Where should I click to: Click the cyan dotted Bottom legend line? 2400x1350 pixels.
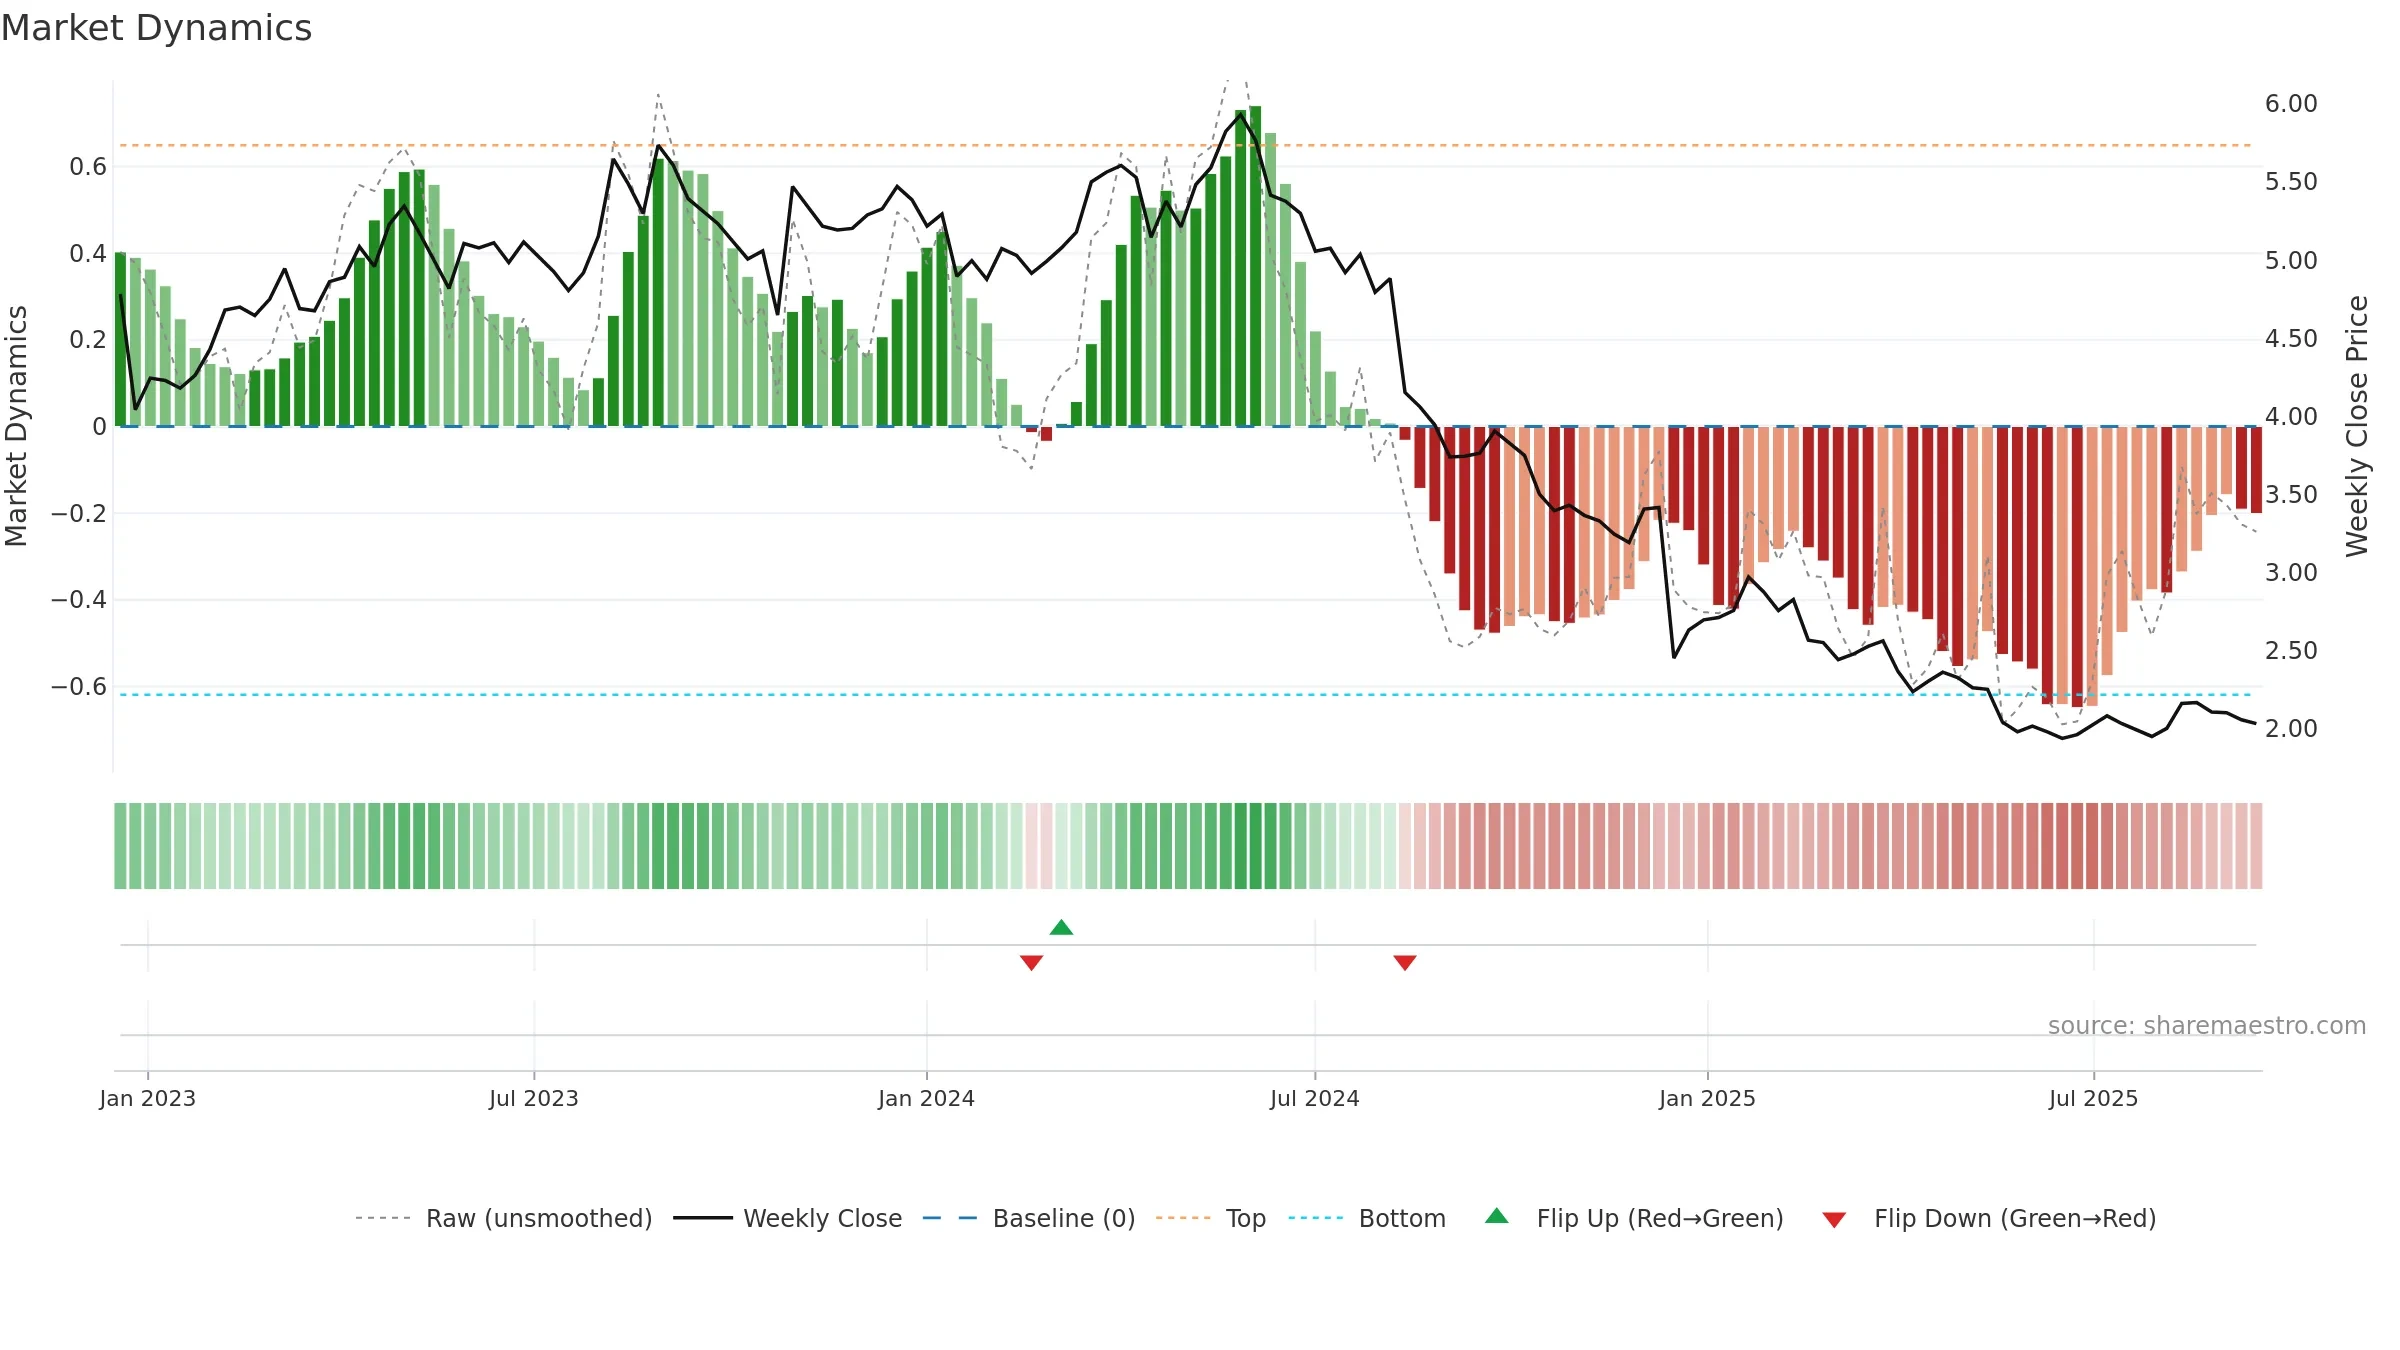pyautogui.click(x=1316, y=1218)
